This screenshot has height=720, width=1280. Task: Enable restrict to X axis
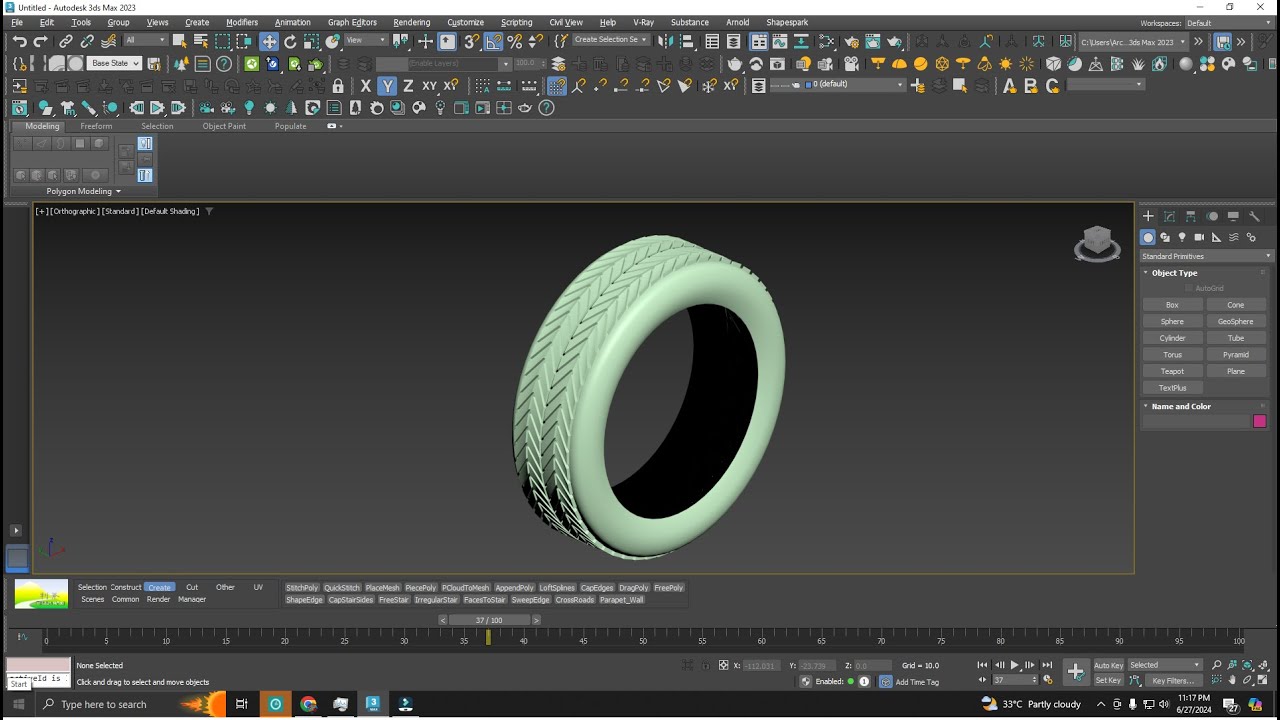point(365,86)
